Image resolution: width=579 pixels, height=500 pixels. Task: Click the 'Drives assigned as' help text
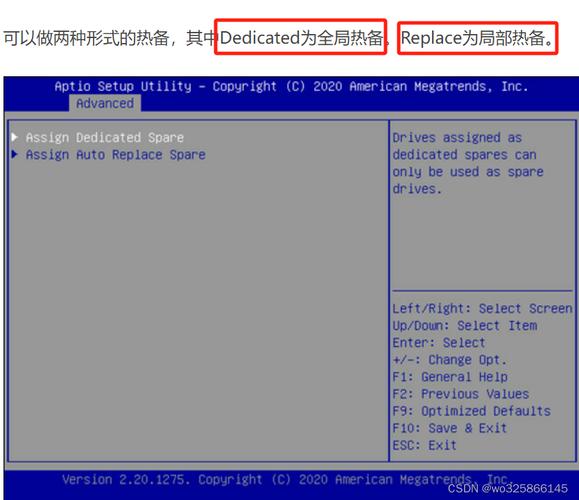point(457,137)
